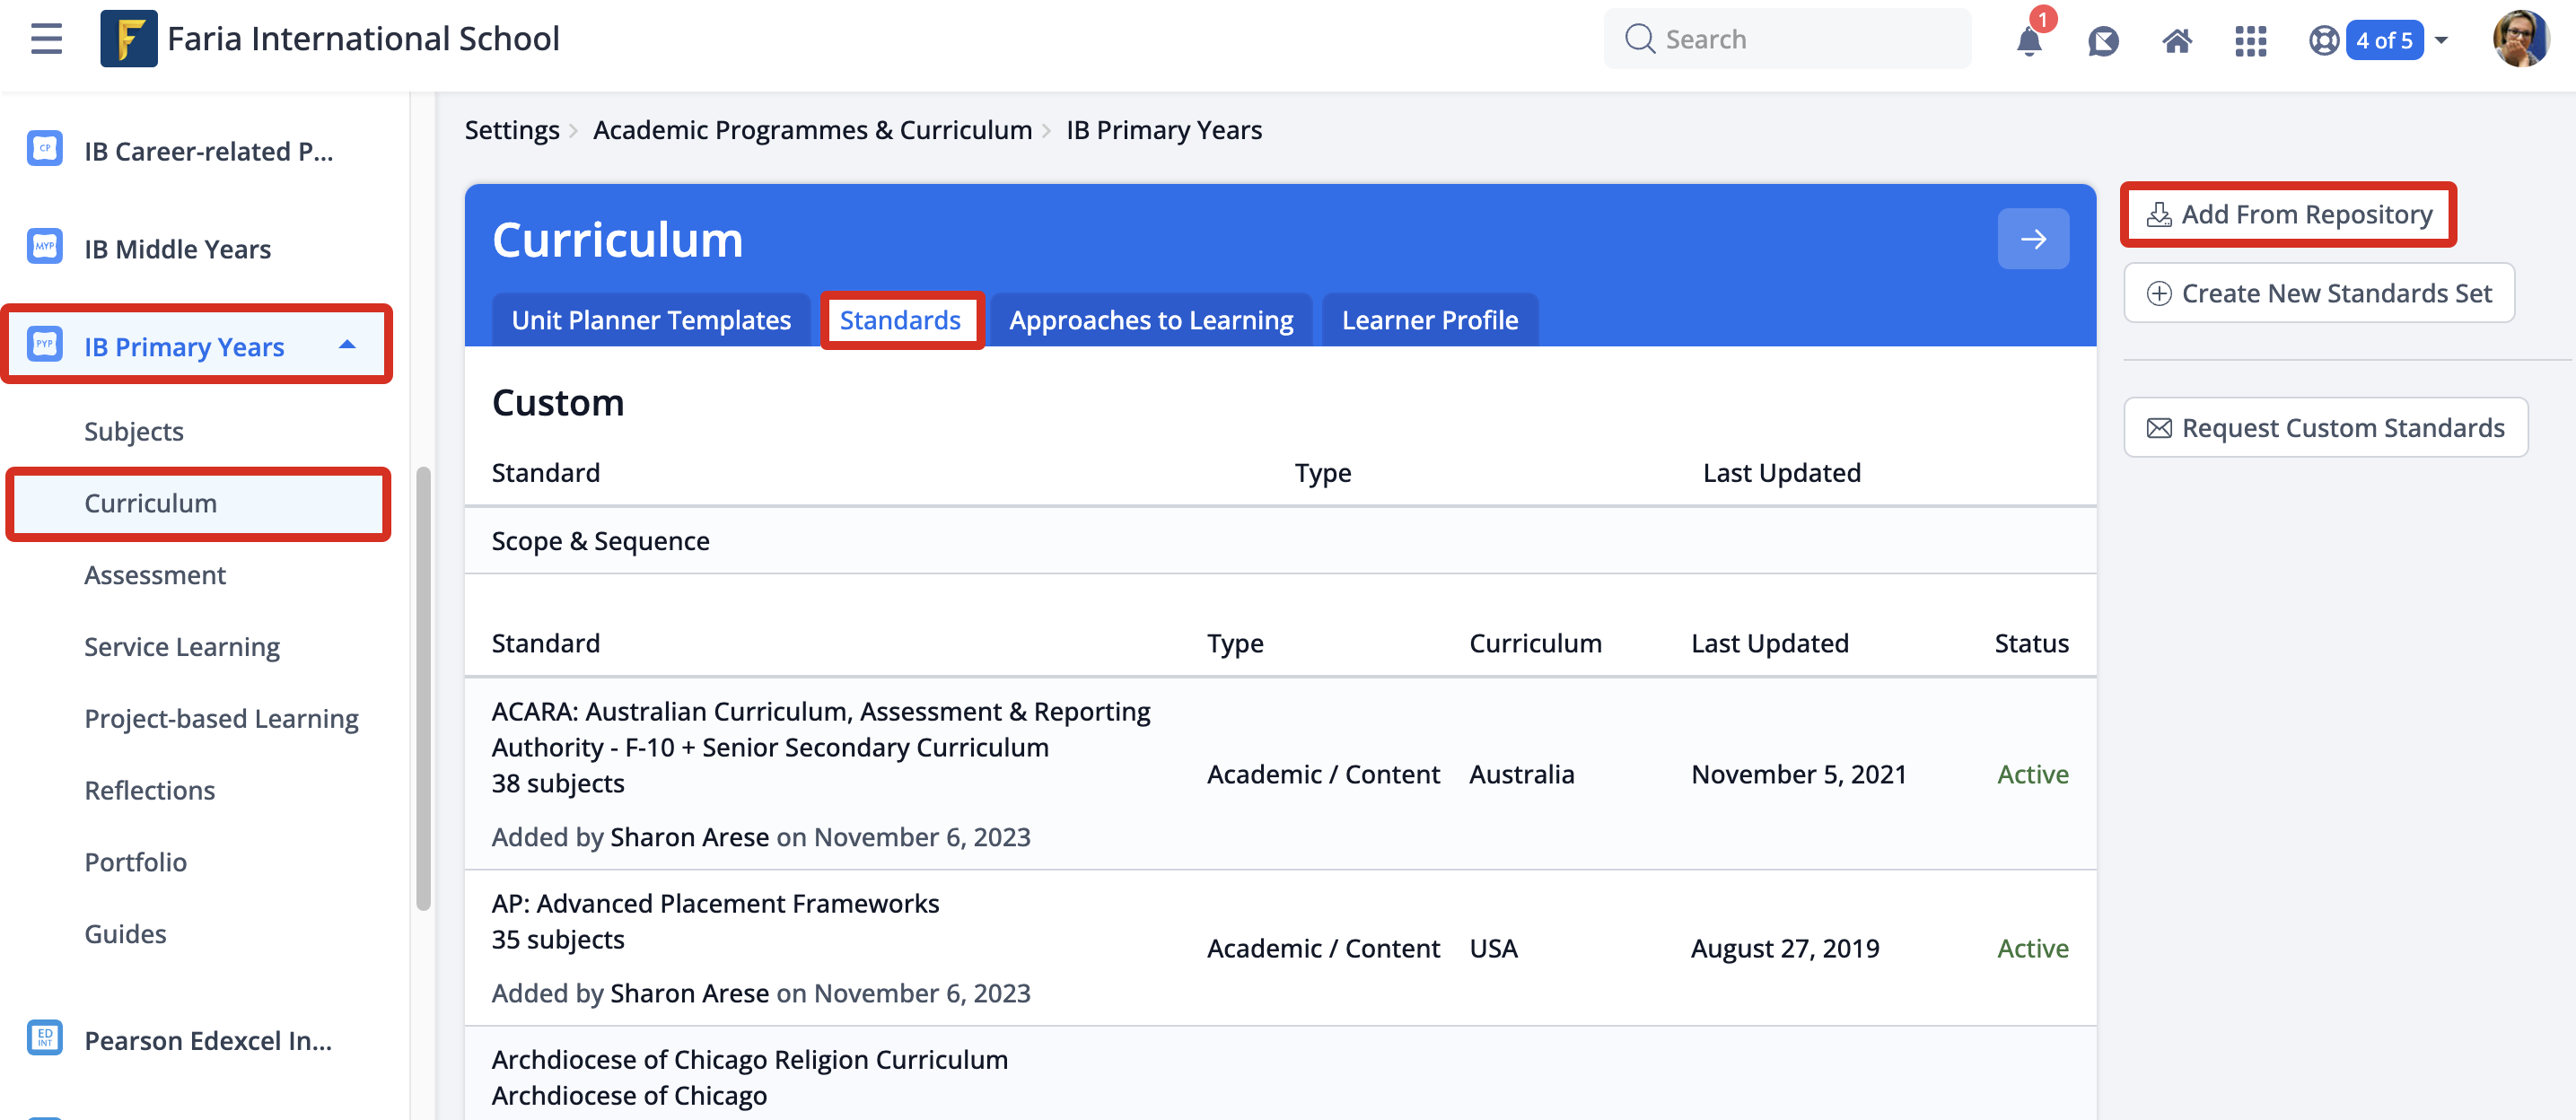Click Active status for ACARA row
The width and height of the screenshot is (2576, 1120).
pyautogui.click(x=2032, y=774)
